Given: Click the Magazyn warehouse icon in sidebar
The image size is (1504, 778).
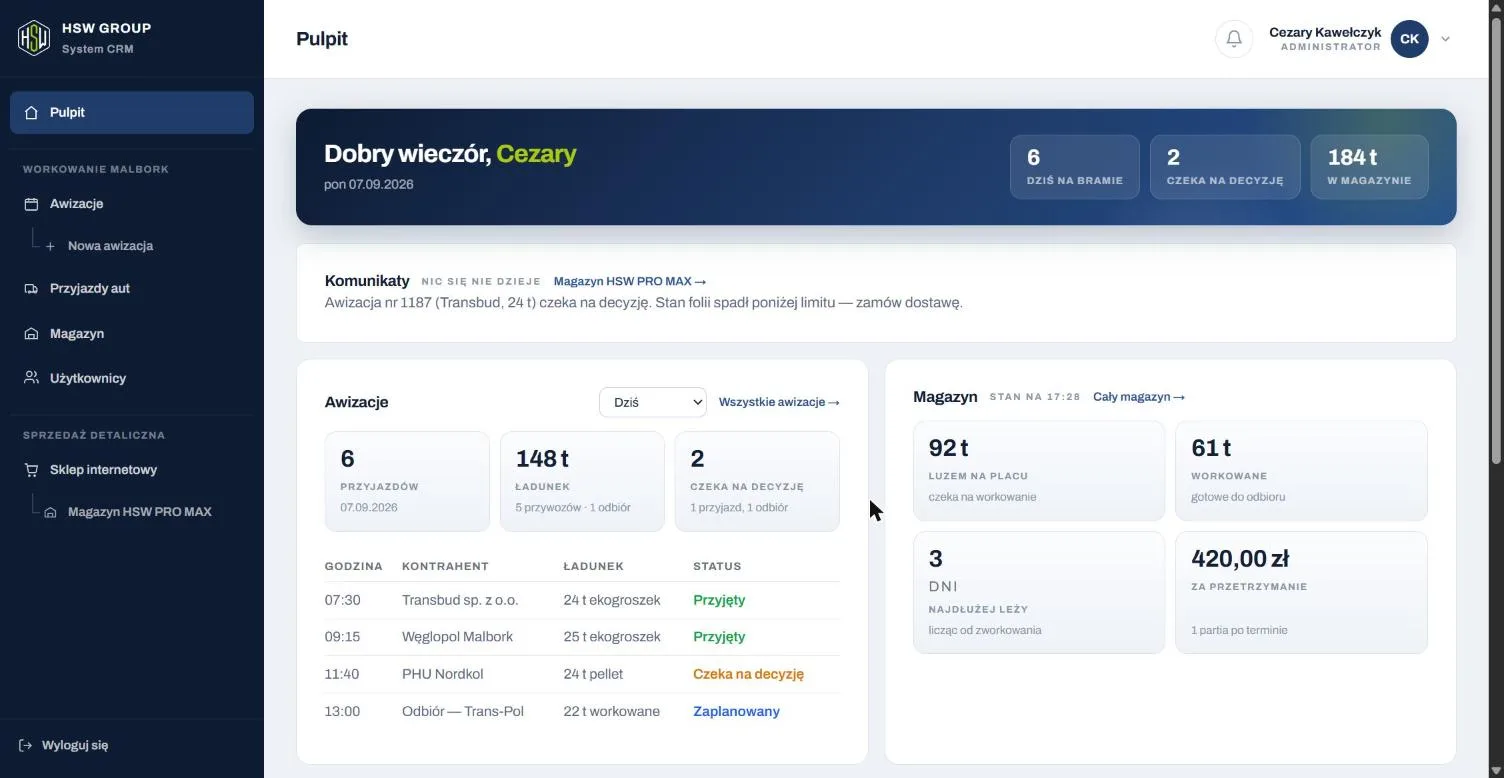Looking at the screenshot, I should [31, 333].
